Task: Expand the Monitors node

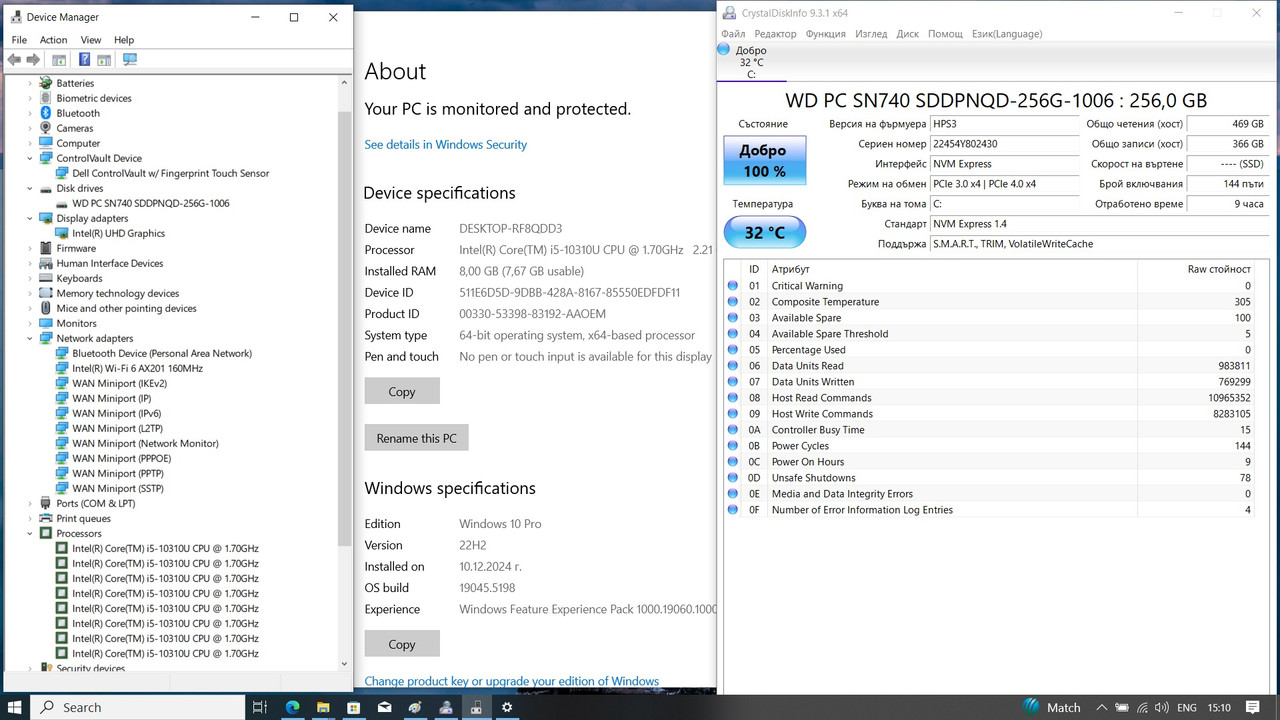Action: [30, 323]
